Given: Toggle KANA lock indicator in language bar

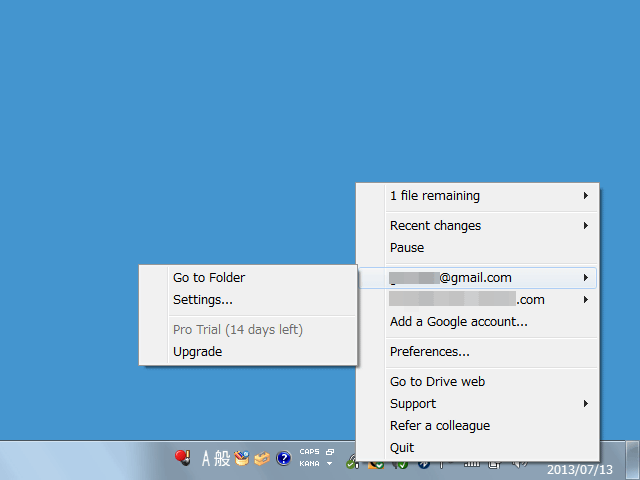Looking at the screenshot, I should pos(309,464).
